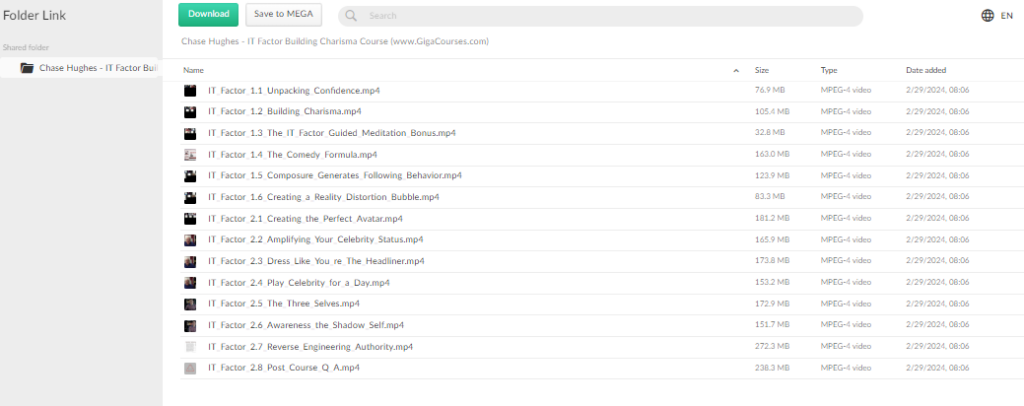Sort files by Date added column
This screenshot has width=1024, height=406.
[x=928, y=71]
